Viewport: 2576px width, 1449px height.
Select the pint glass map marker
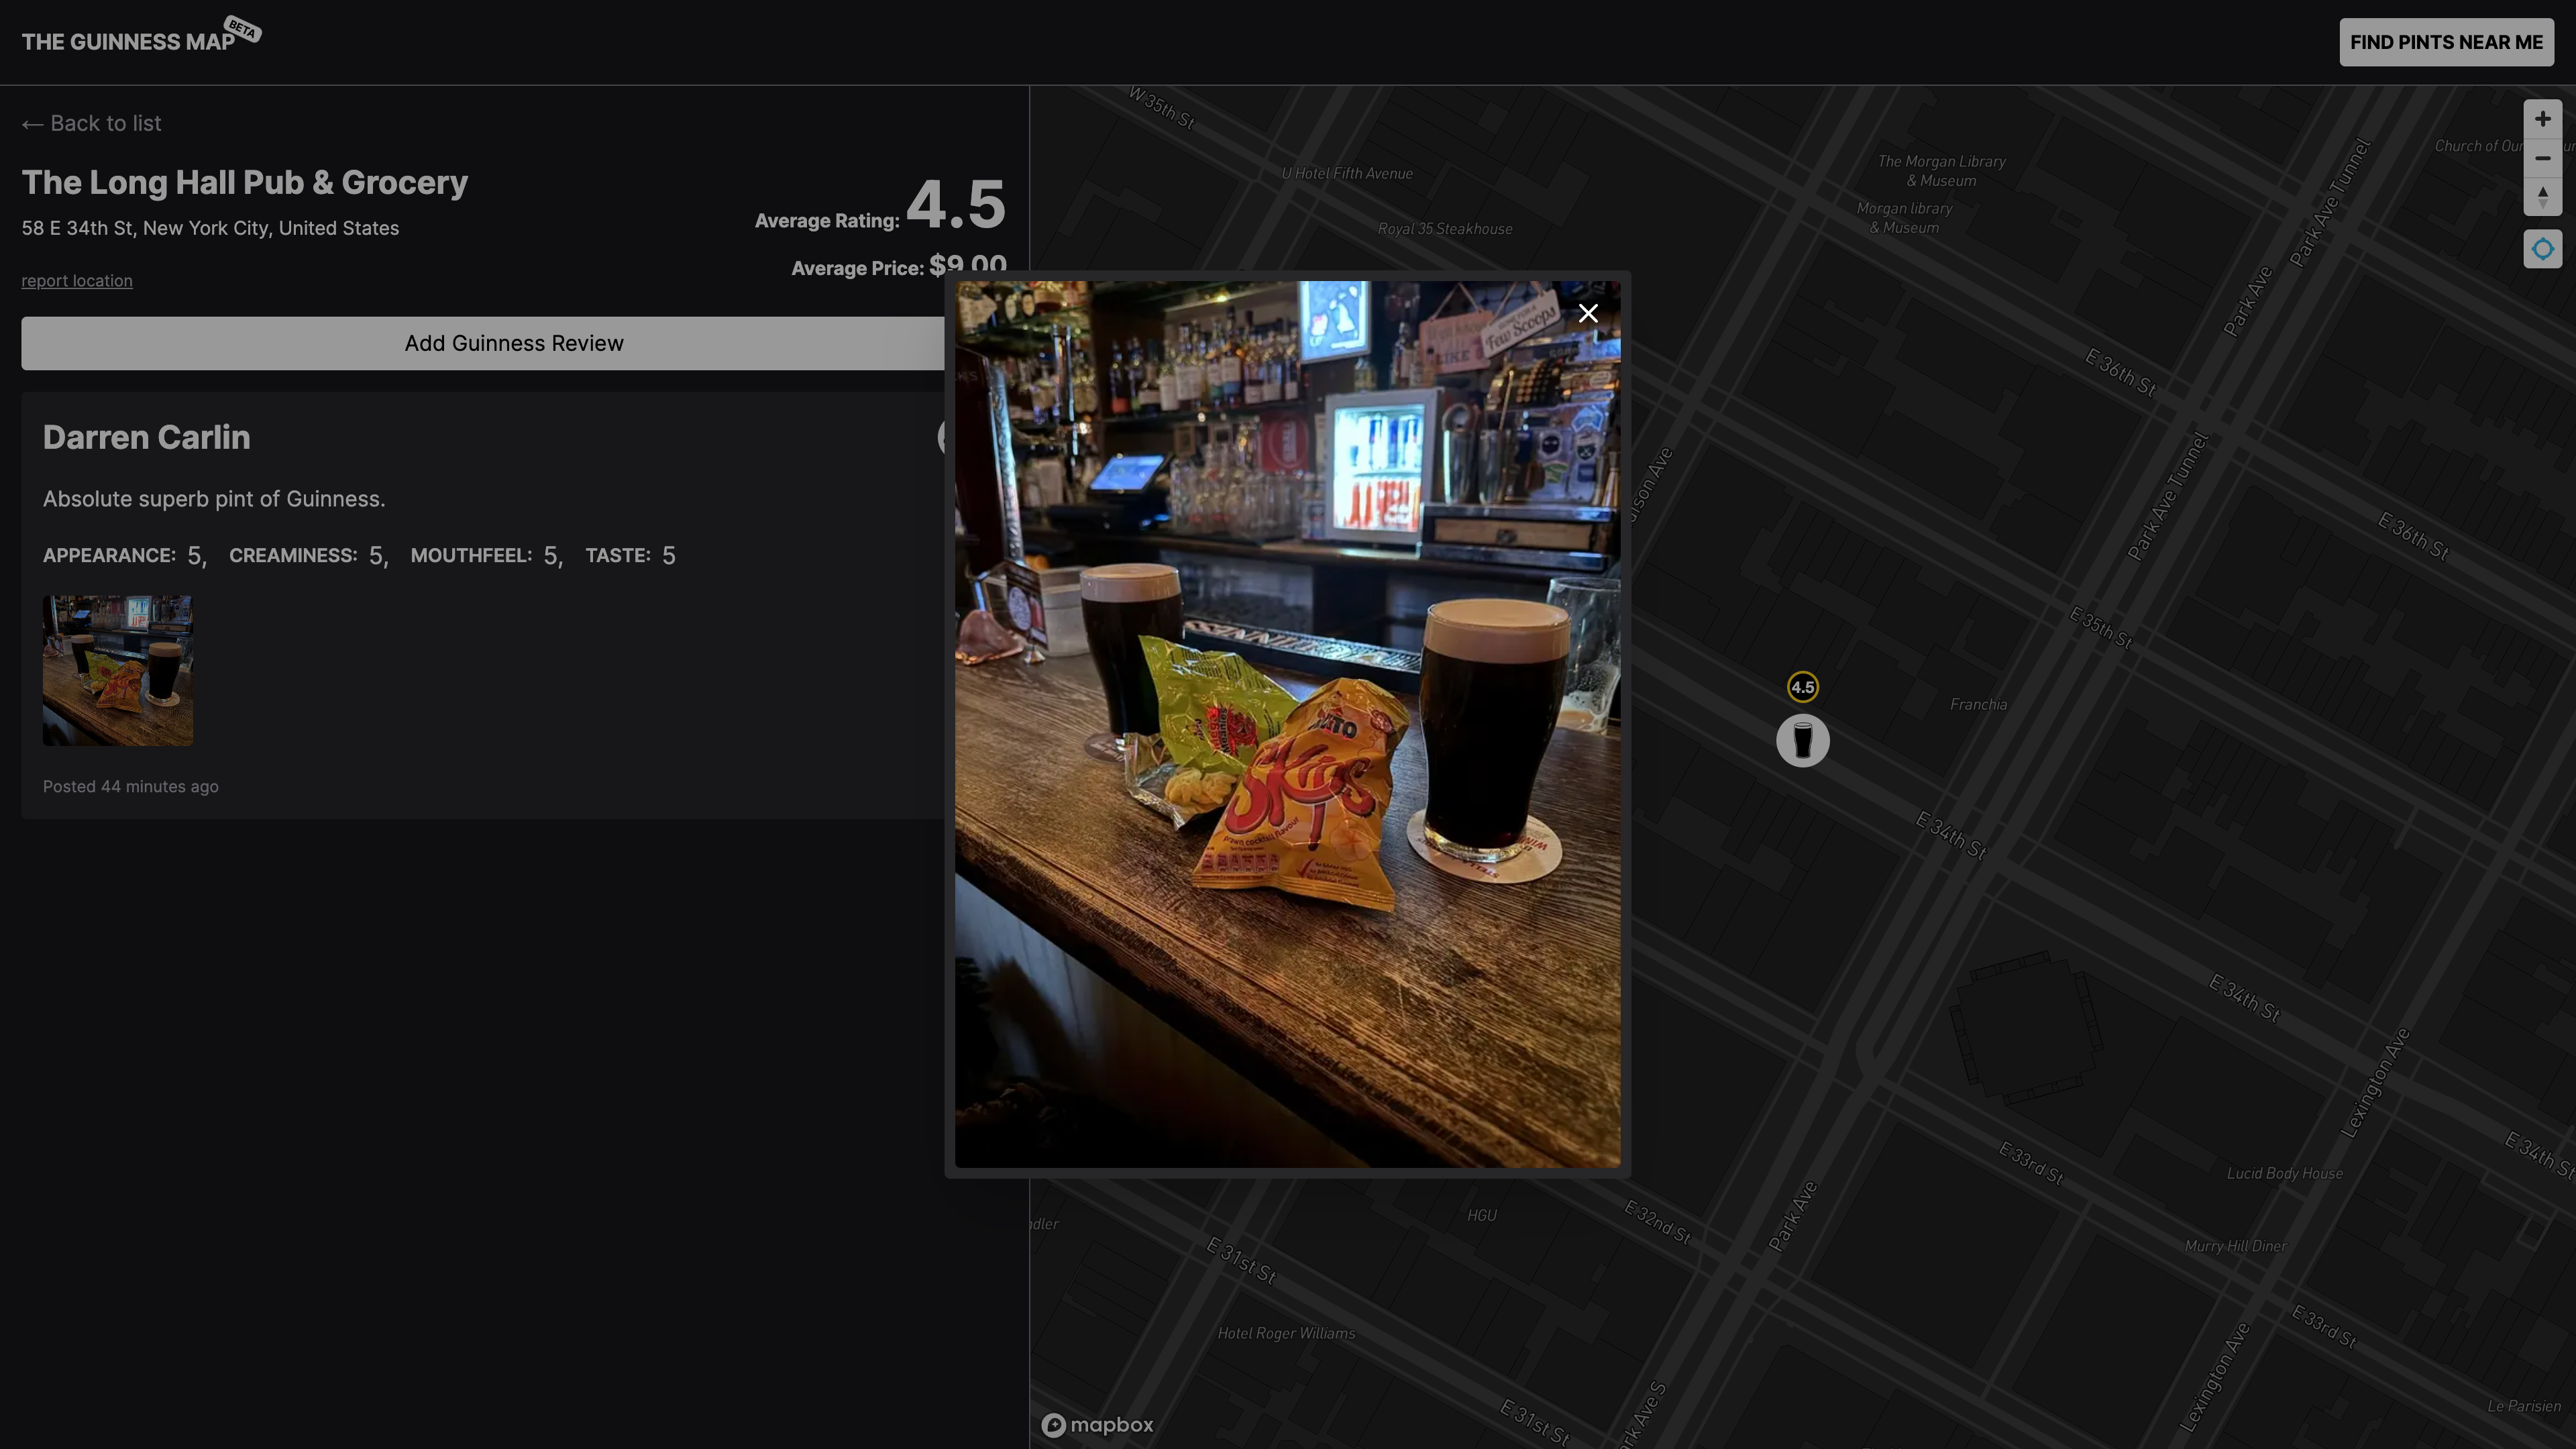point(1802,741)
